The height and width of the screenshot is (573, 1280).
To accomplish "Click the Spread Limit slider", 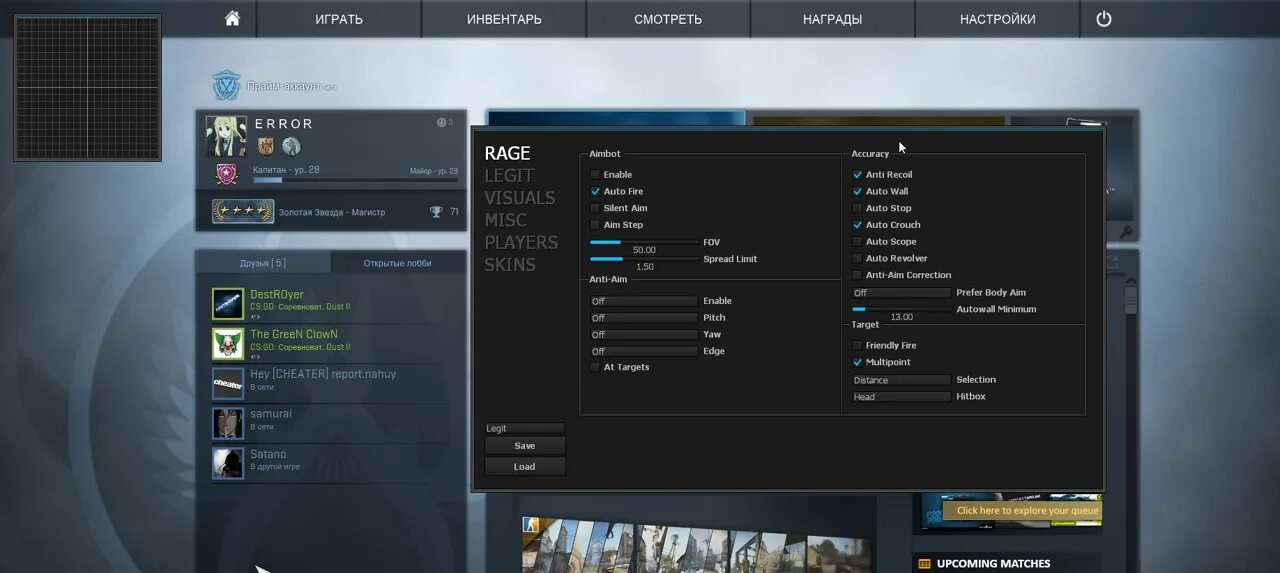I will (x=644, y=259).
